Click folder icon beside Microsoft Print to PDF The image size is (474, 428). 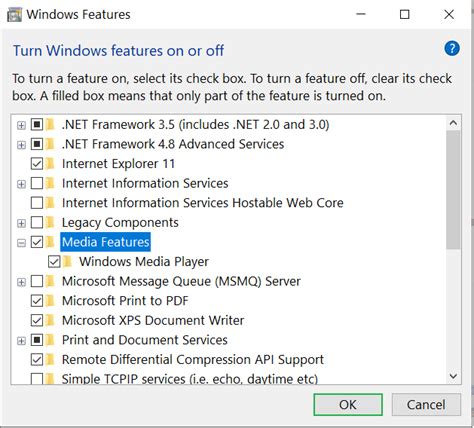(50, 301)
